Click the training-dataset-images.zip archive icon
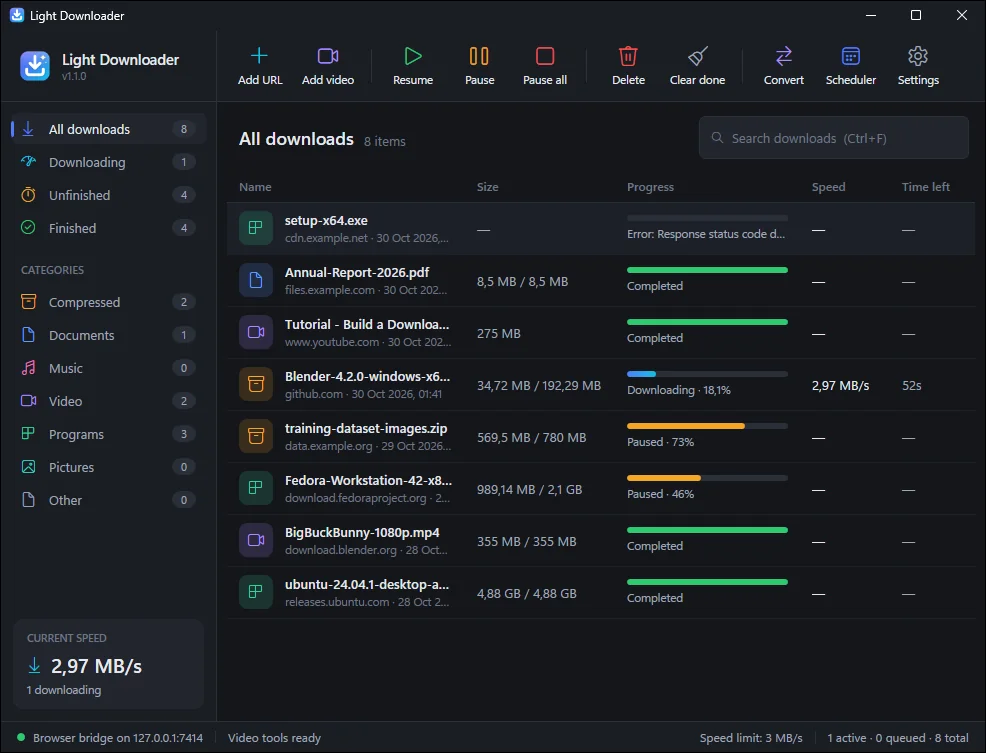This screenshot has height=753, width=986. click(255, 435)
